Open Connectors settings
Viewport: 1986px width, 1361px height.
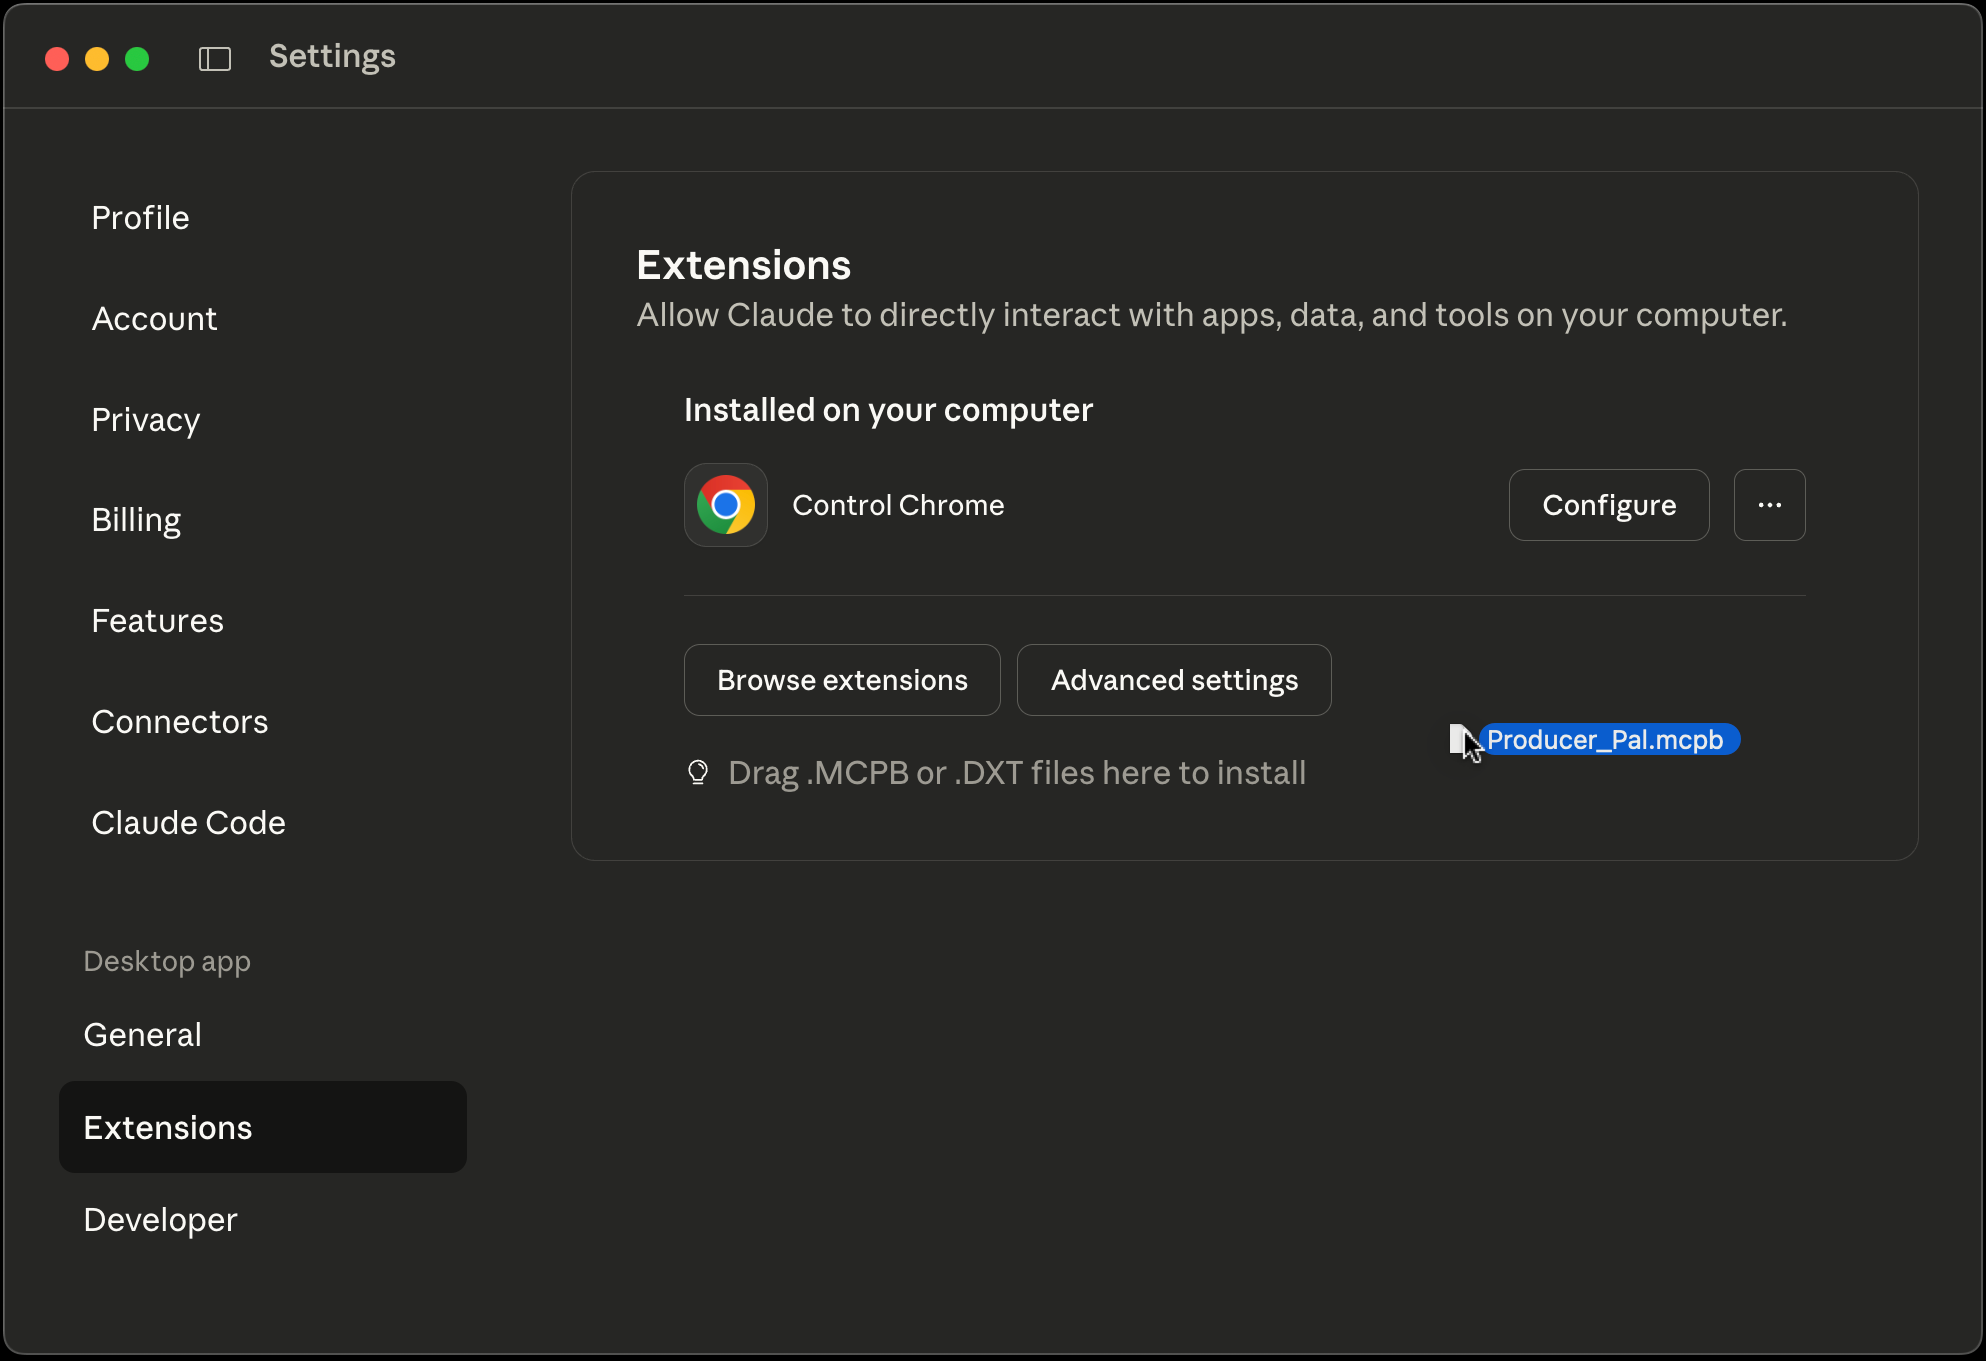(x=180, y=721)
